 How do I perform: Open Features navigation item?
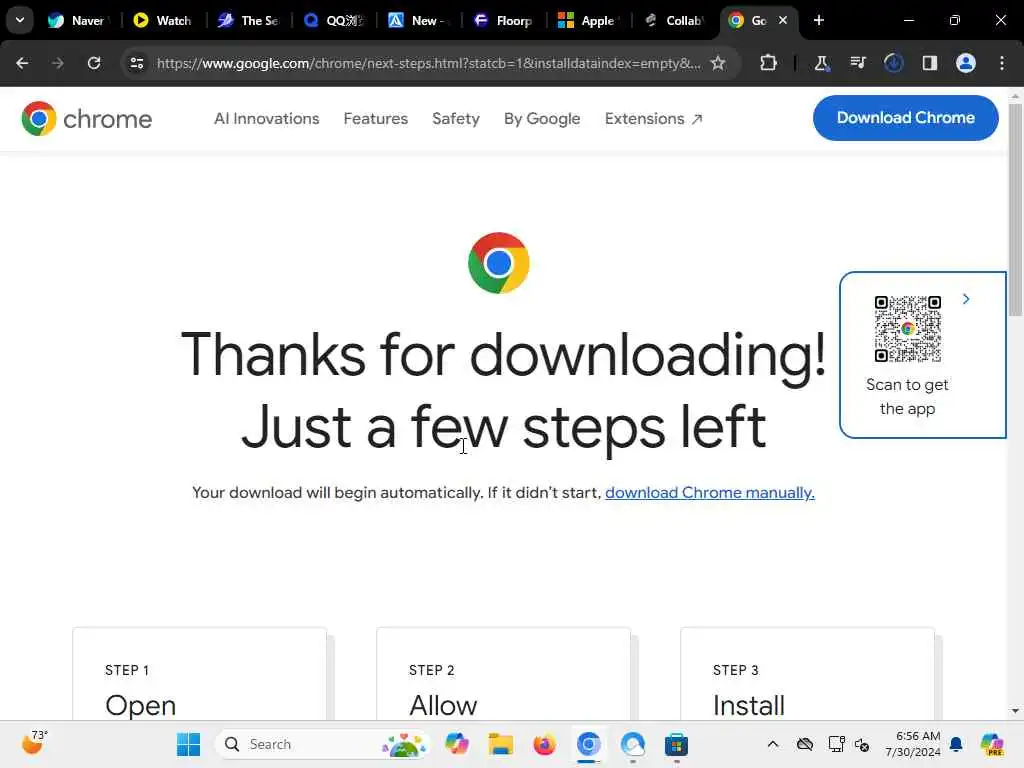click(376, 119)
